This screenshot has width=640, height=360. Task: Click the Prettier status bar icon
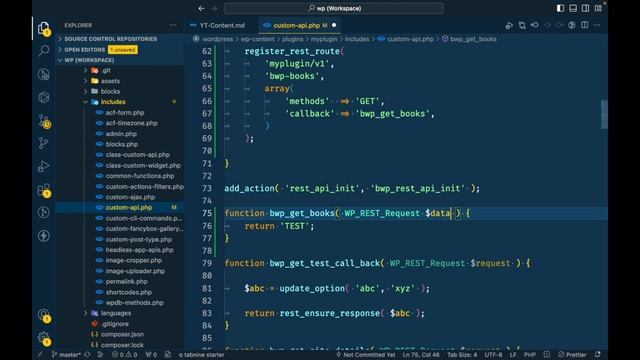coord(573,355)
